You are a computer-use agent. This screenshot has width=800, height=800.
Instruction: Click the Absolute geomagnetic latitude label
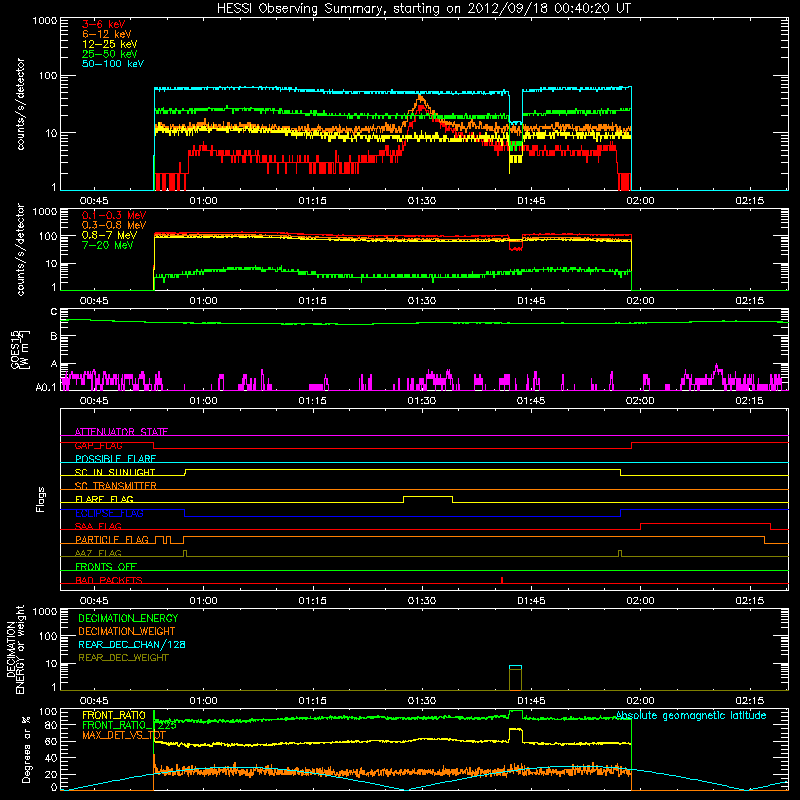point(691,716)
